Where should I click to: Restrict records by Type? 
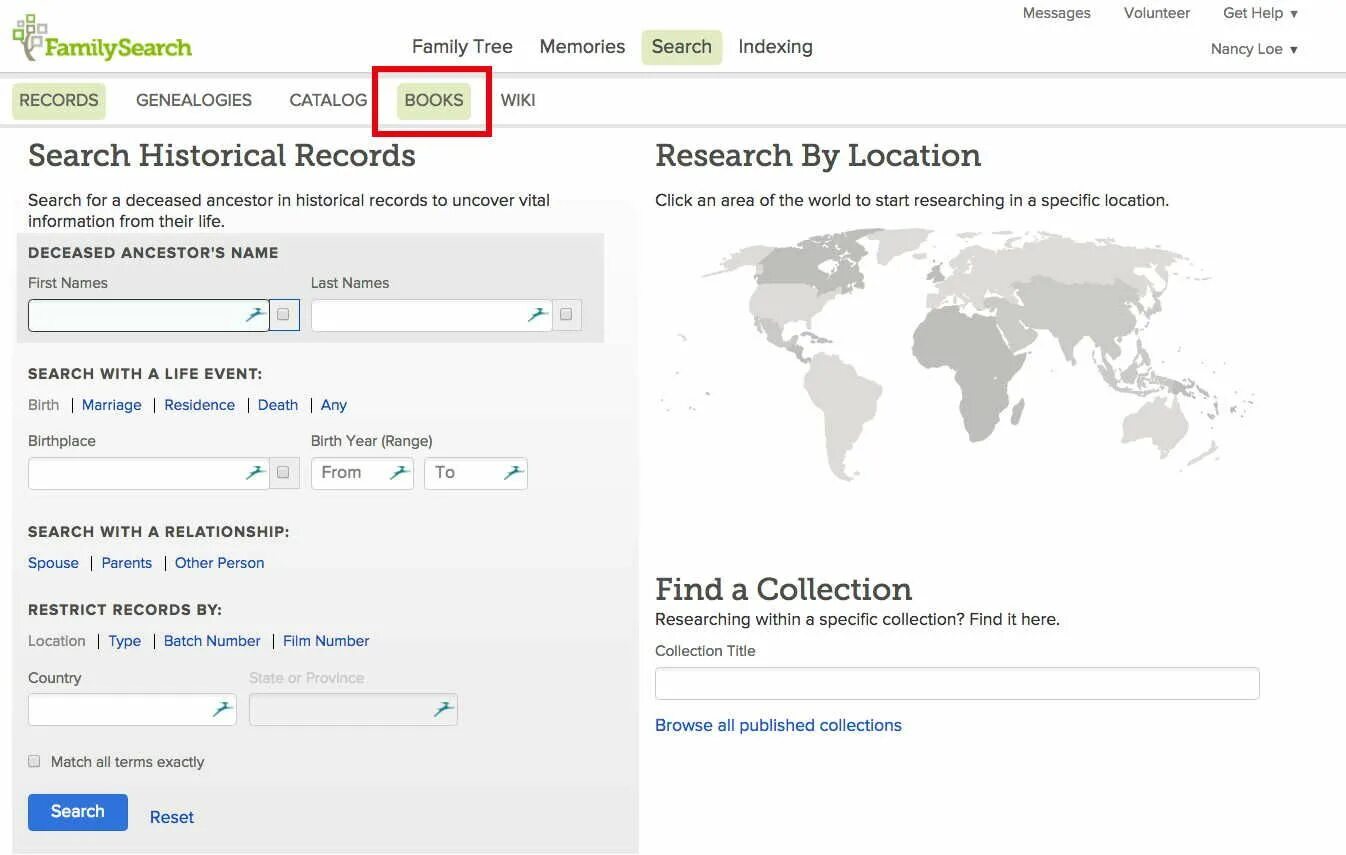[x=125, y=641]
